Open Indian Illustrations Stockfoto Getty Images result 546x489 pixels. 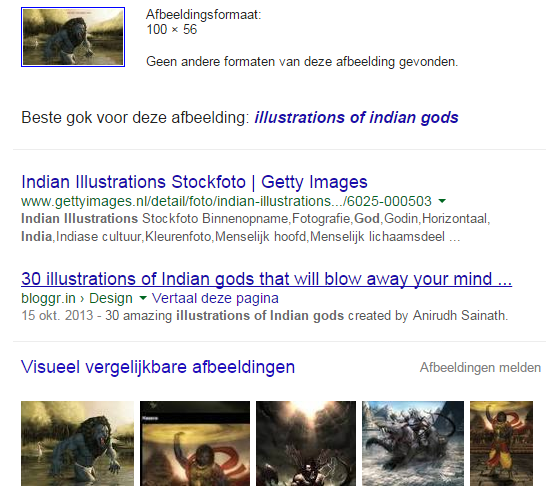(194, 182)
